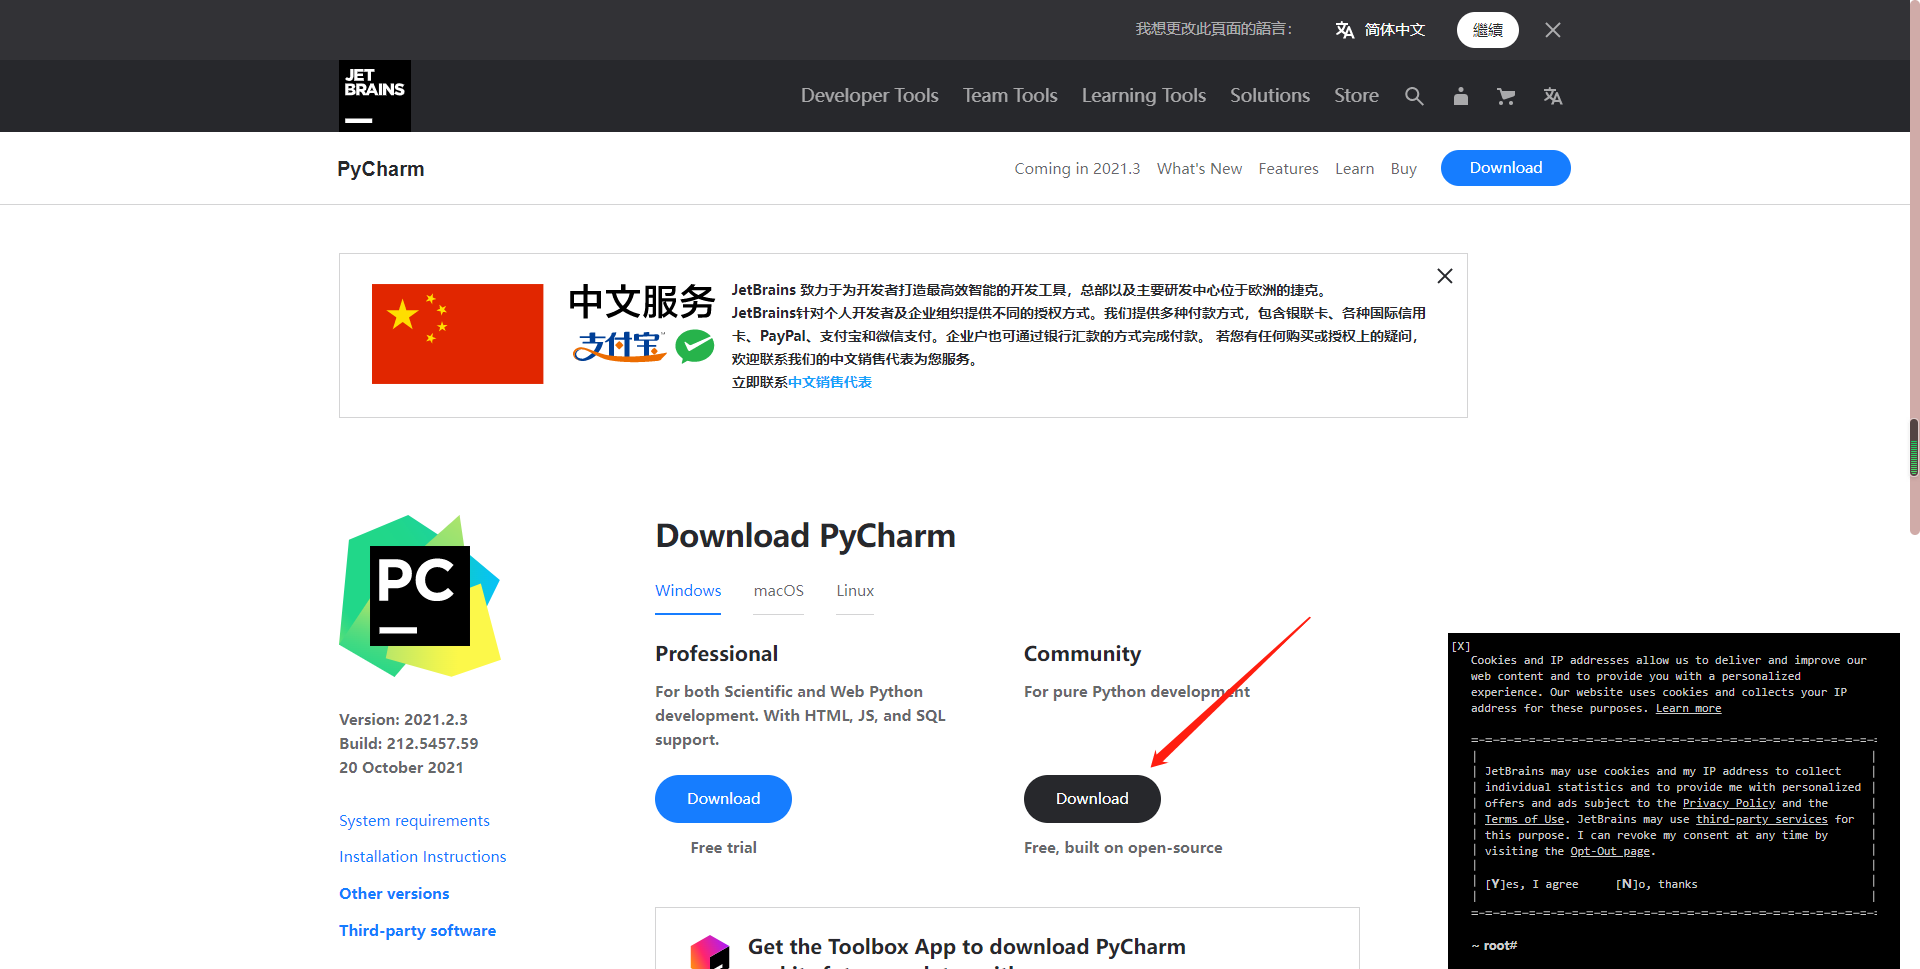This screenshot has width=1920, height=969.
Task: Open Learning Tools menu
Action: point(1144,96)
